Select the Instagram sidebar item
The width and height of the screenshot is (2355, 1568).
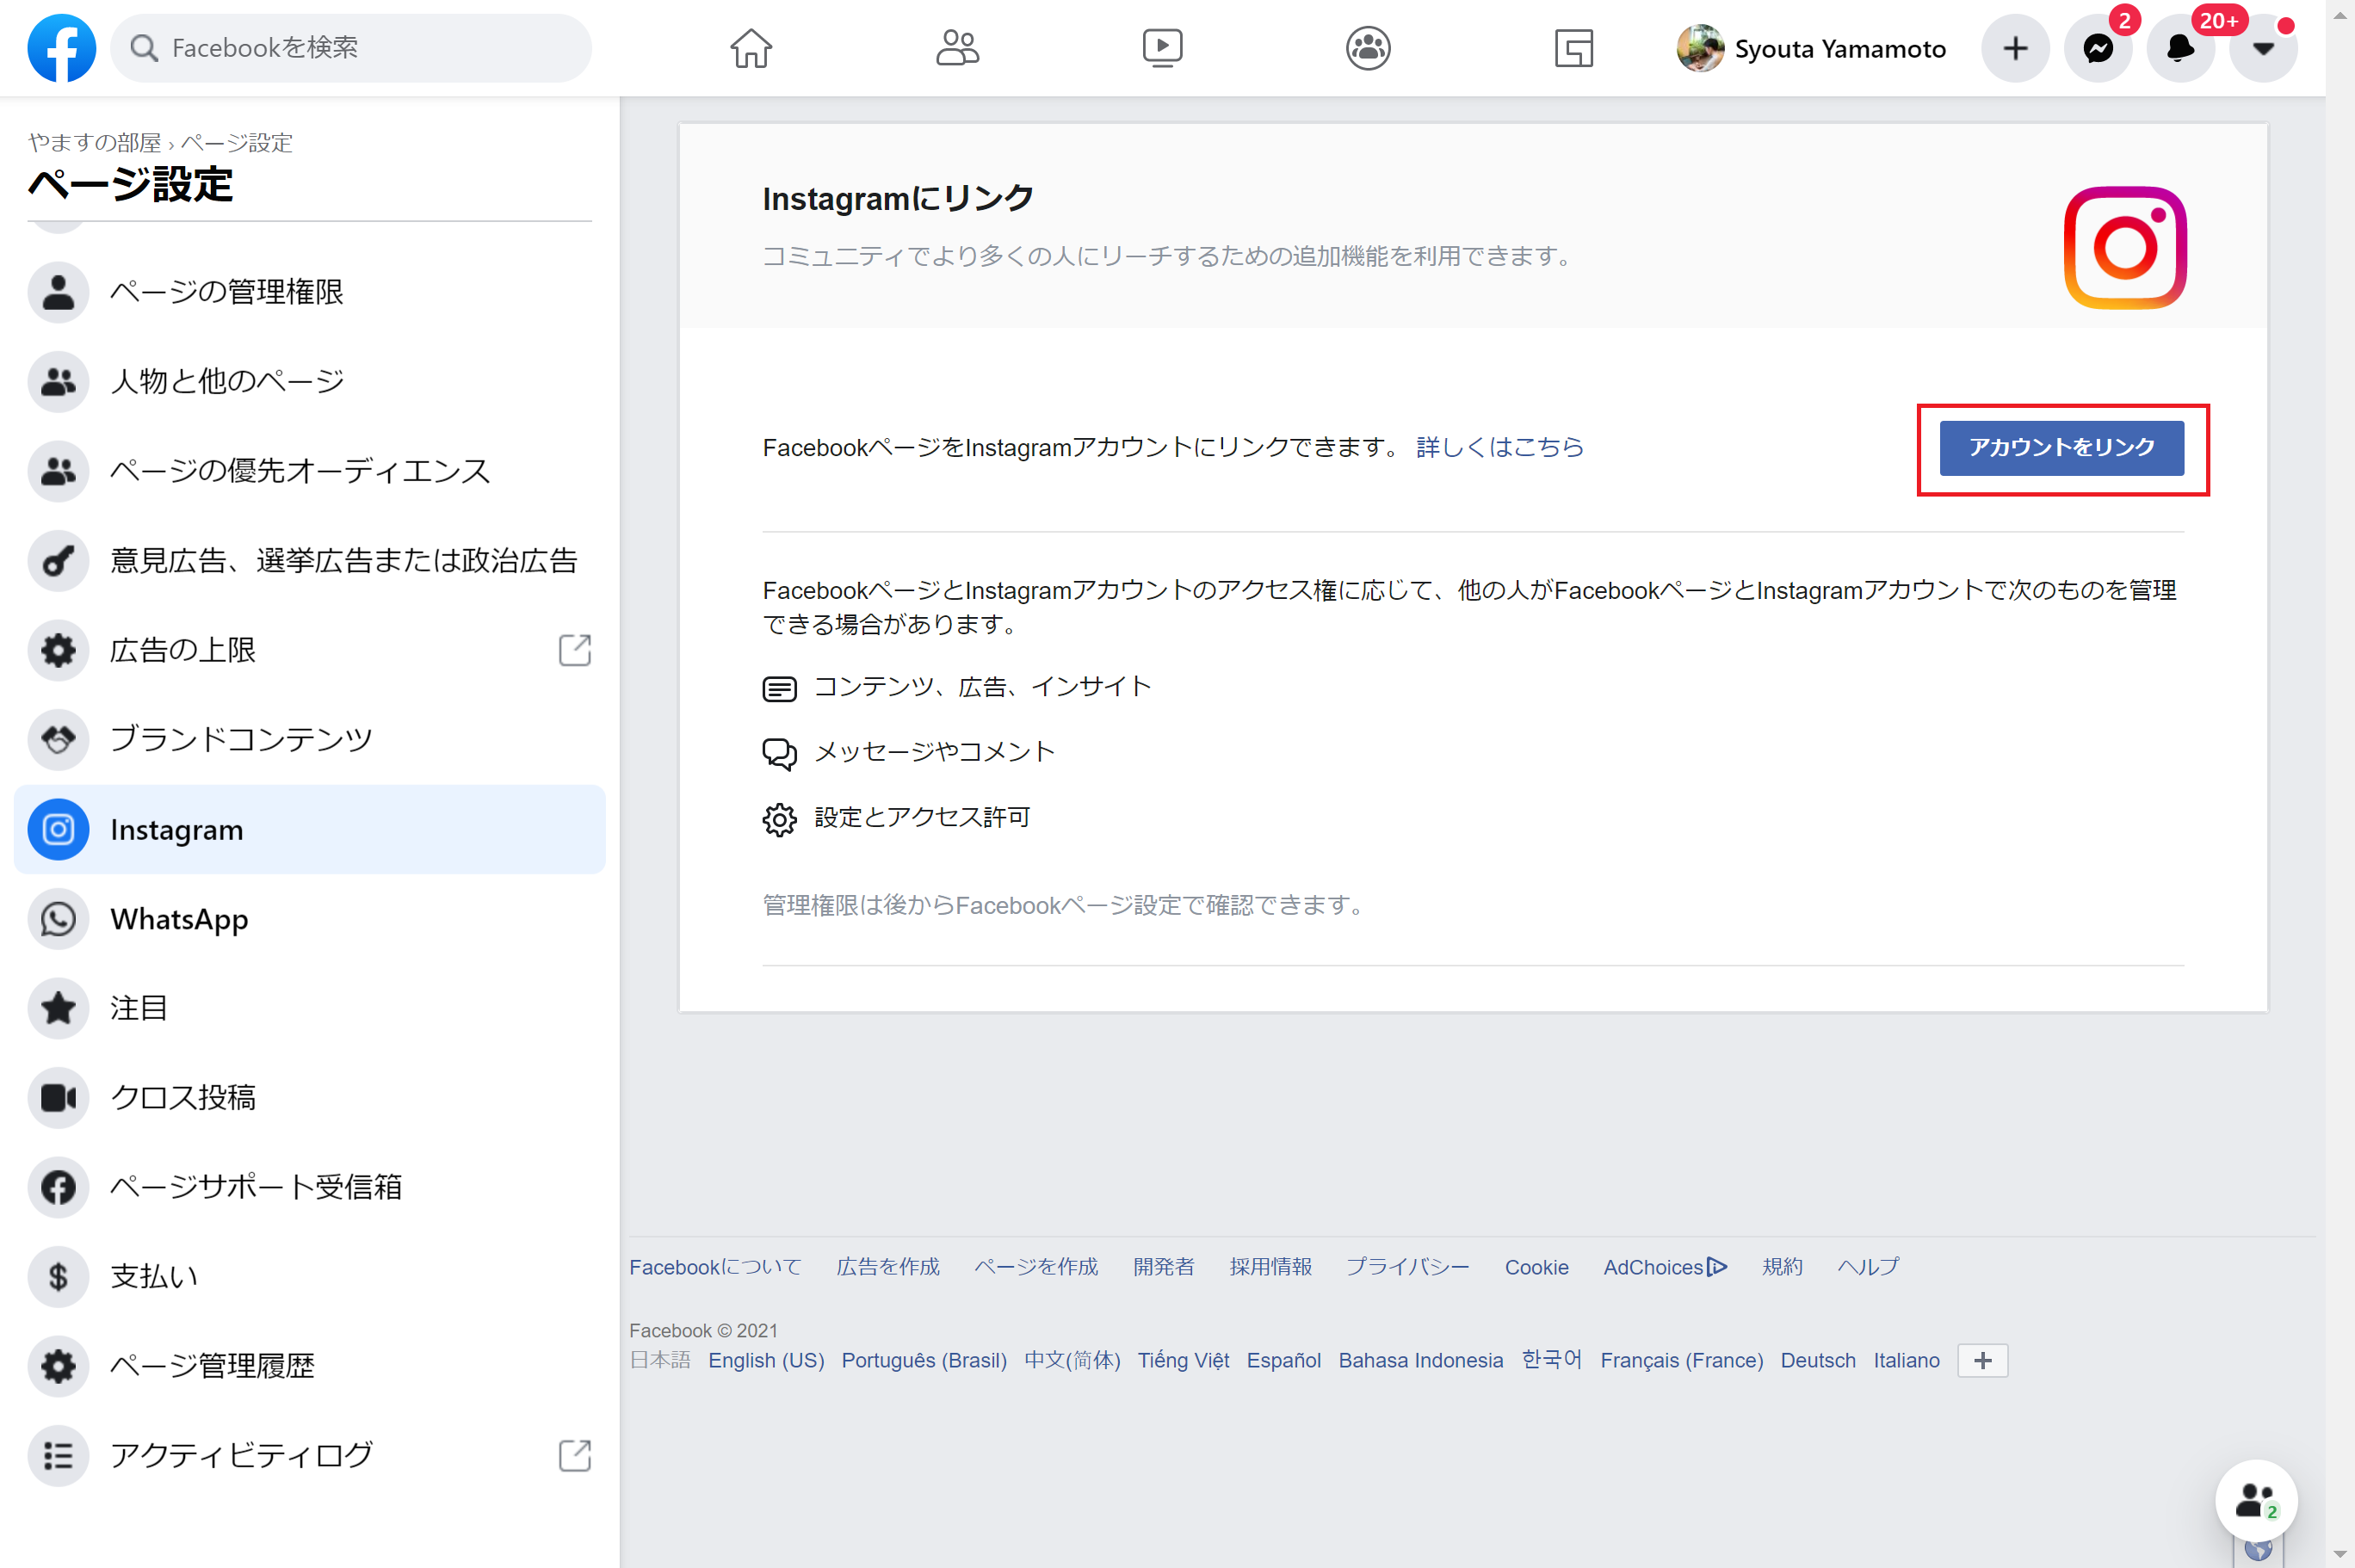pos(309,829)
